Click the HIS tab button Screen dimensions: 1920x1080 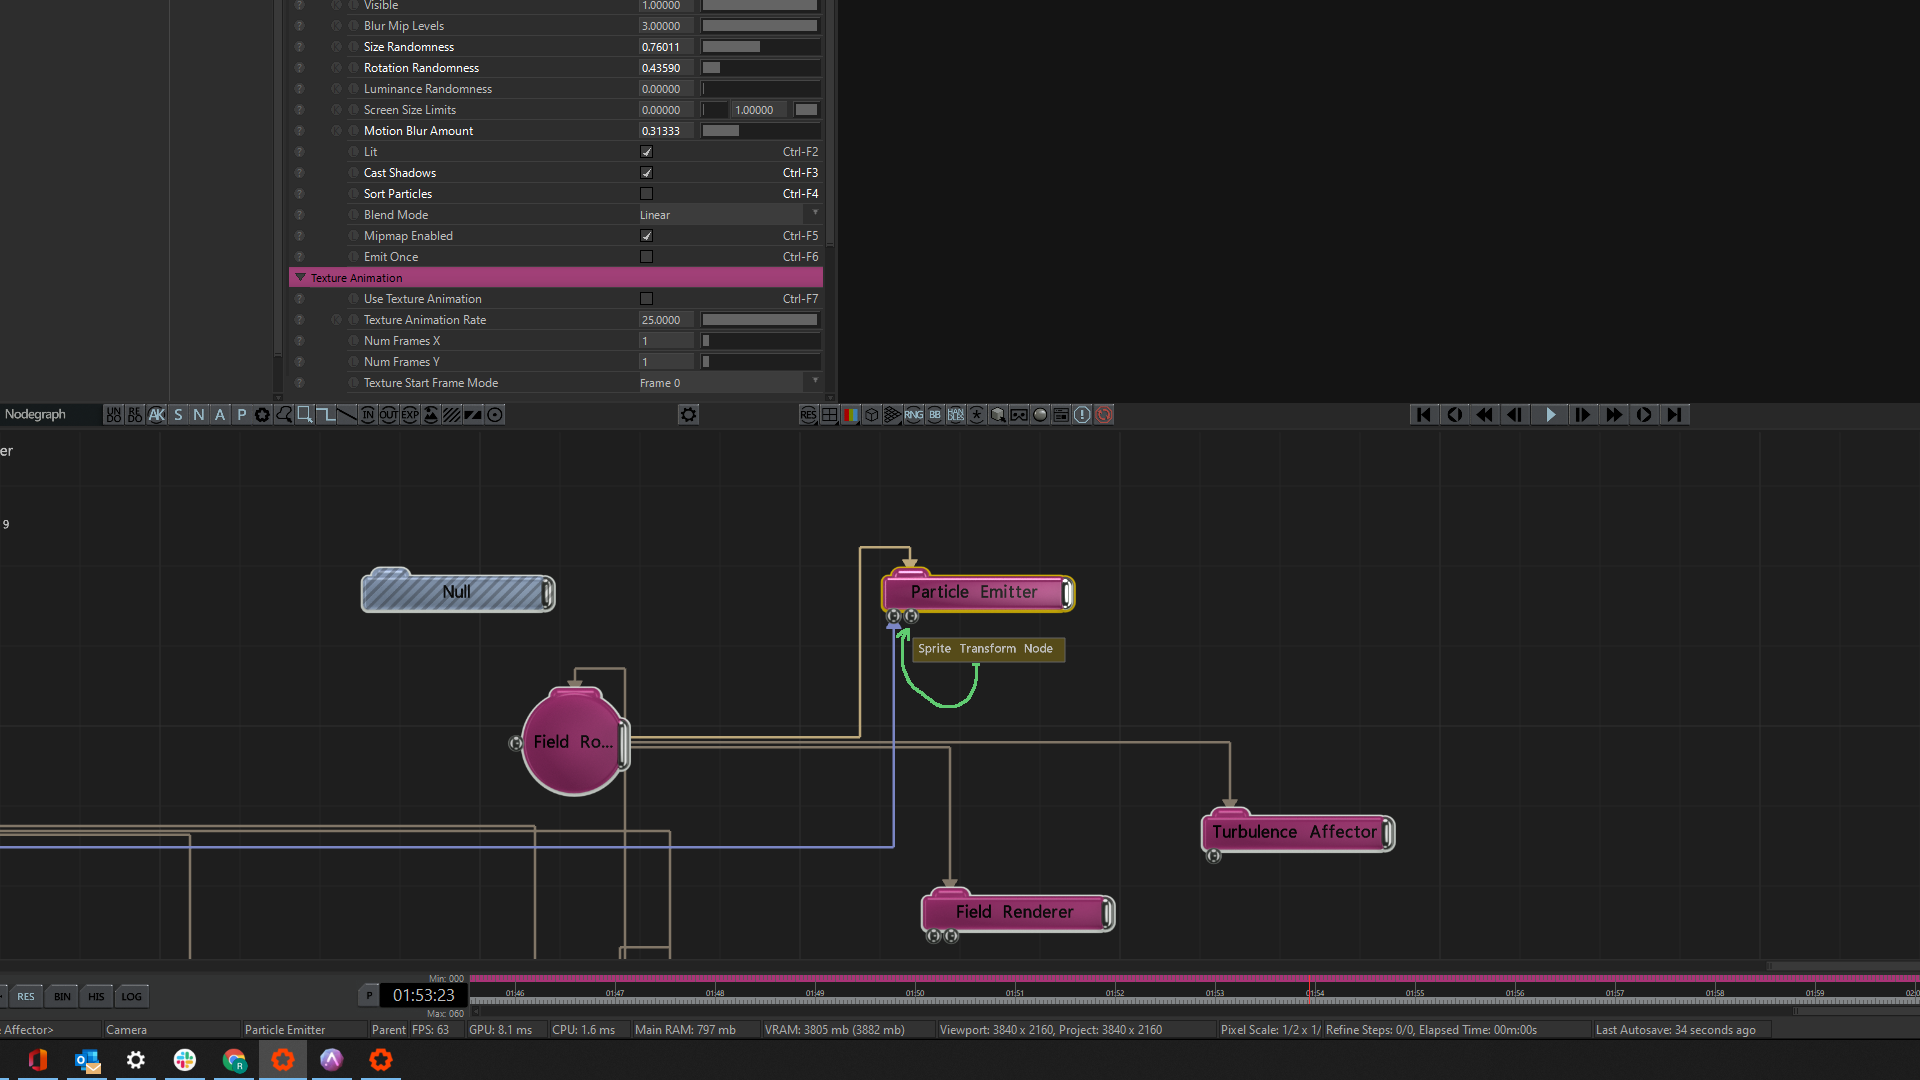(96, 996)
